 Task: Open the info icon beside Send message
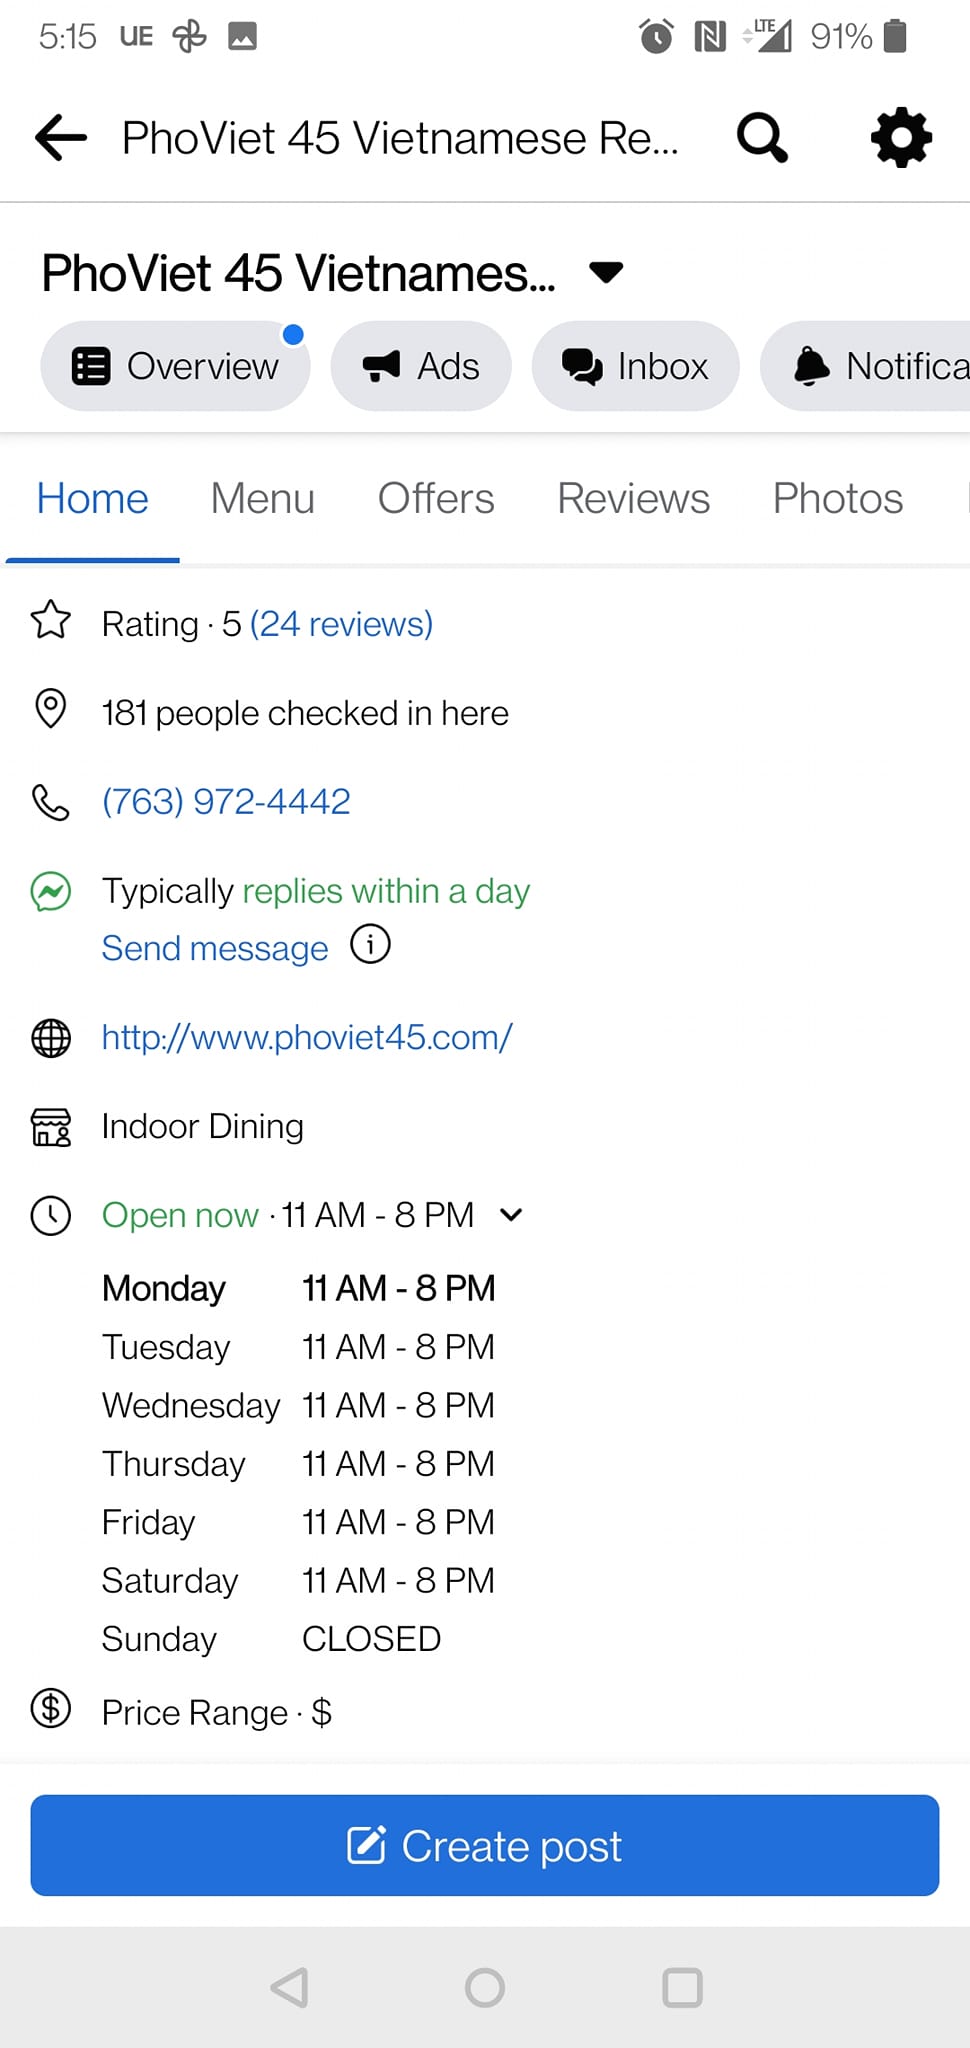pyautogui.click(x=370, y=944)
